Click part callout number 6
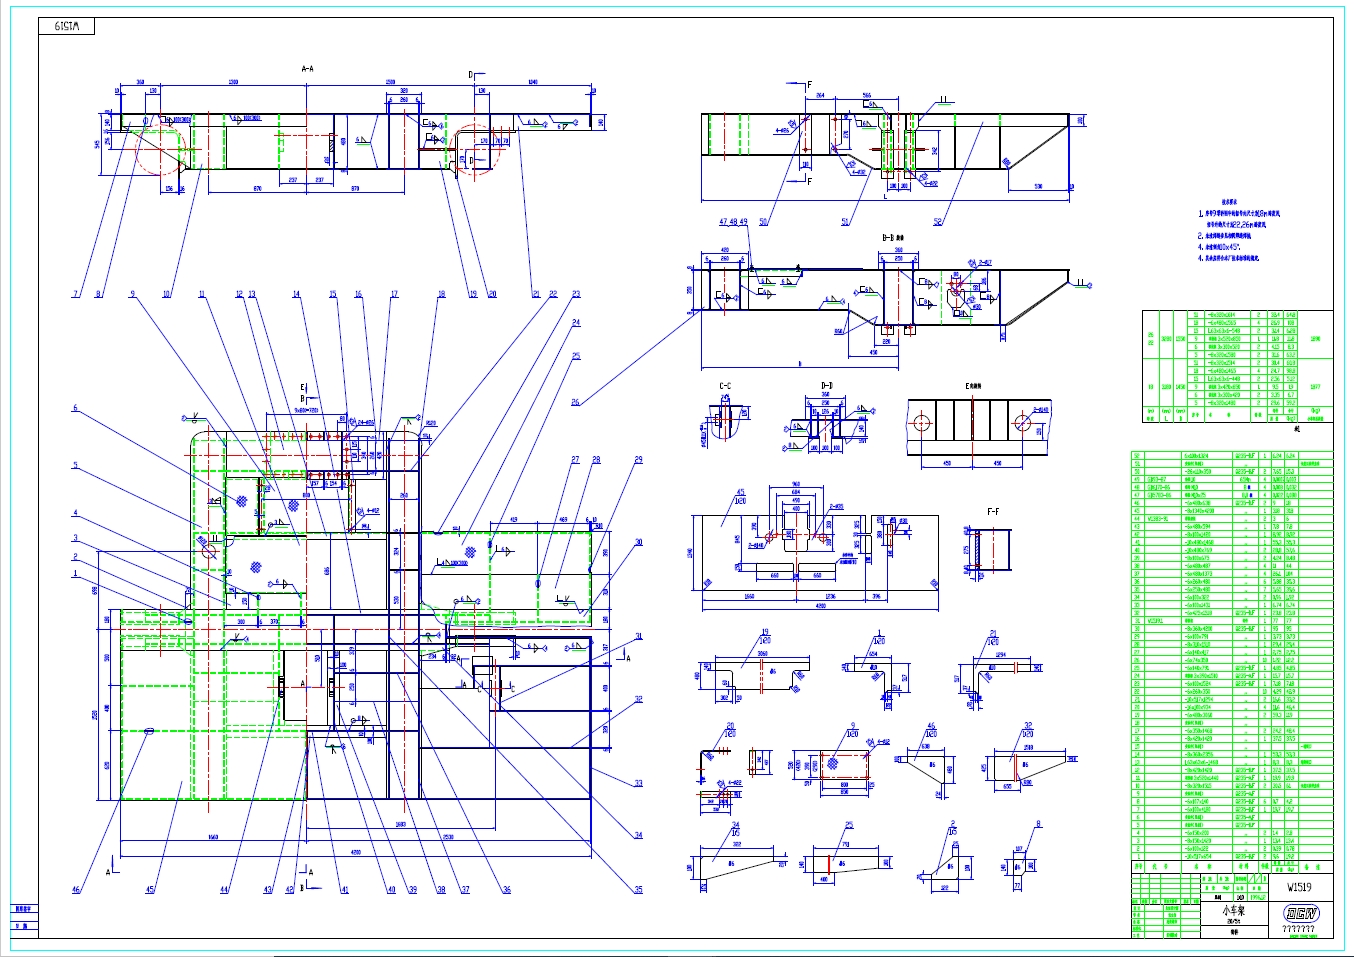The width and height of the screenshot is (1354, 957). coord(75,408)
